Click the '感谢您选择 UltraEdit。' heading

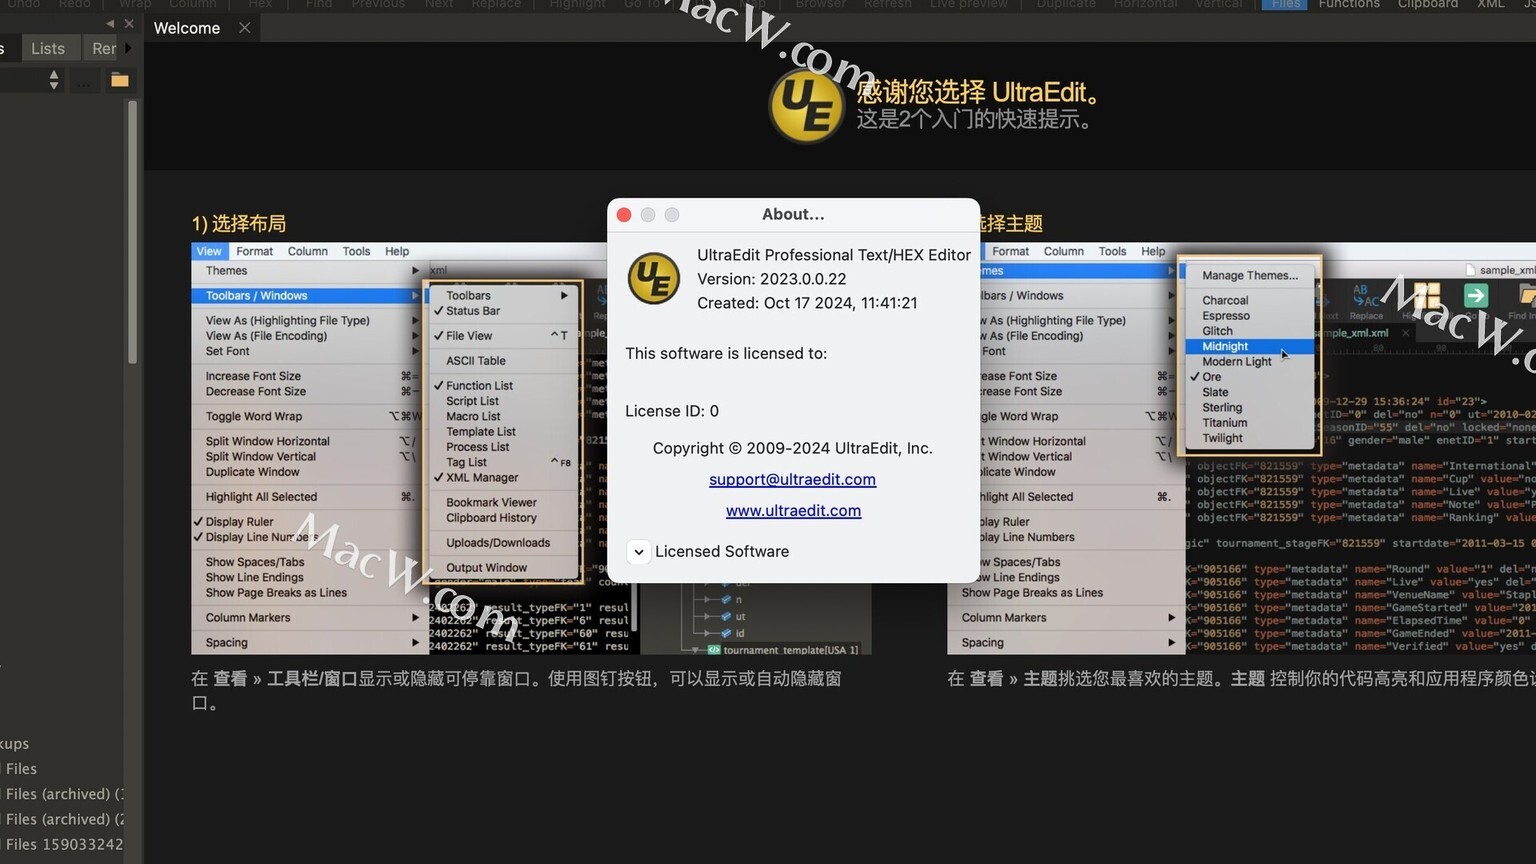[980, 93]
